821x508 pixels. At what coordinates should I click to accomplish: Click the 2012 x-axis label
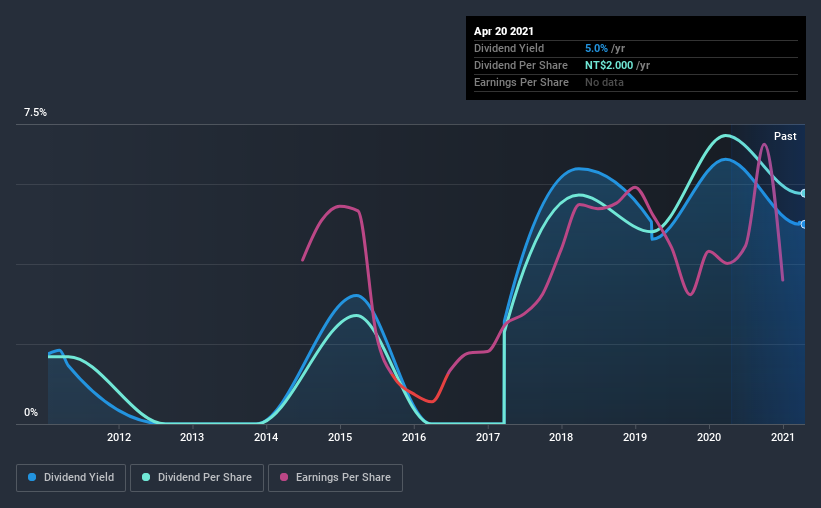click(x=119, y=437)
